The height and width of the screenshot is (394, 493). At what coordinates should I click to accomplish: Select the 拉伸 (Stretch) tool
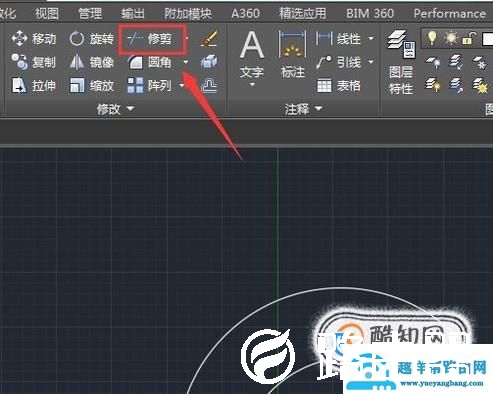(33, 86)
